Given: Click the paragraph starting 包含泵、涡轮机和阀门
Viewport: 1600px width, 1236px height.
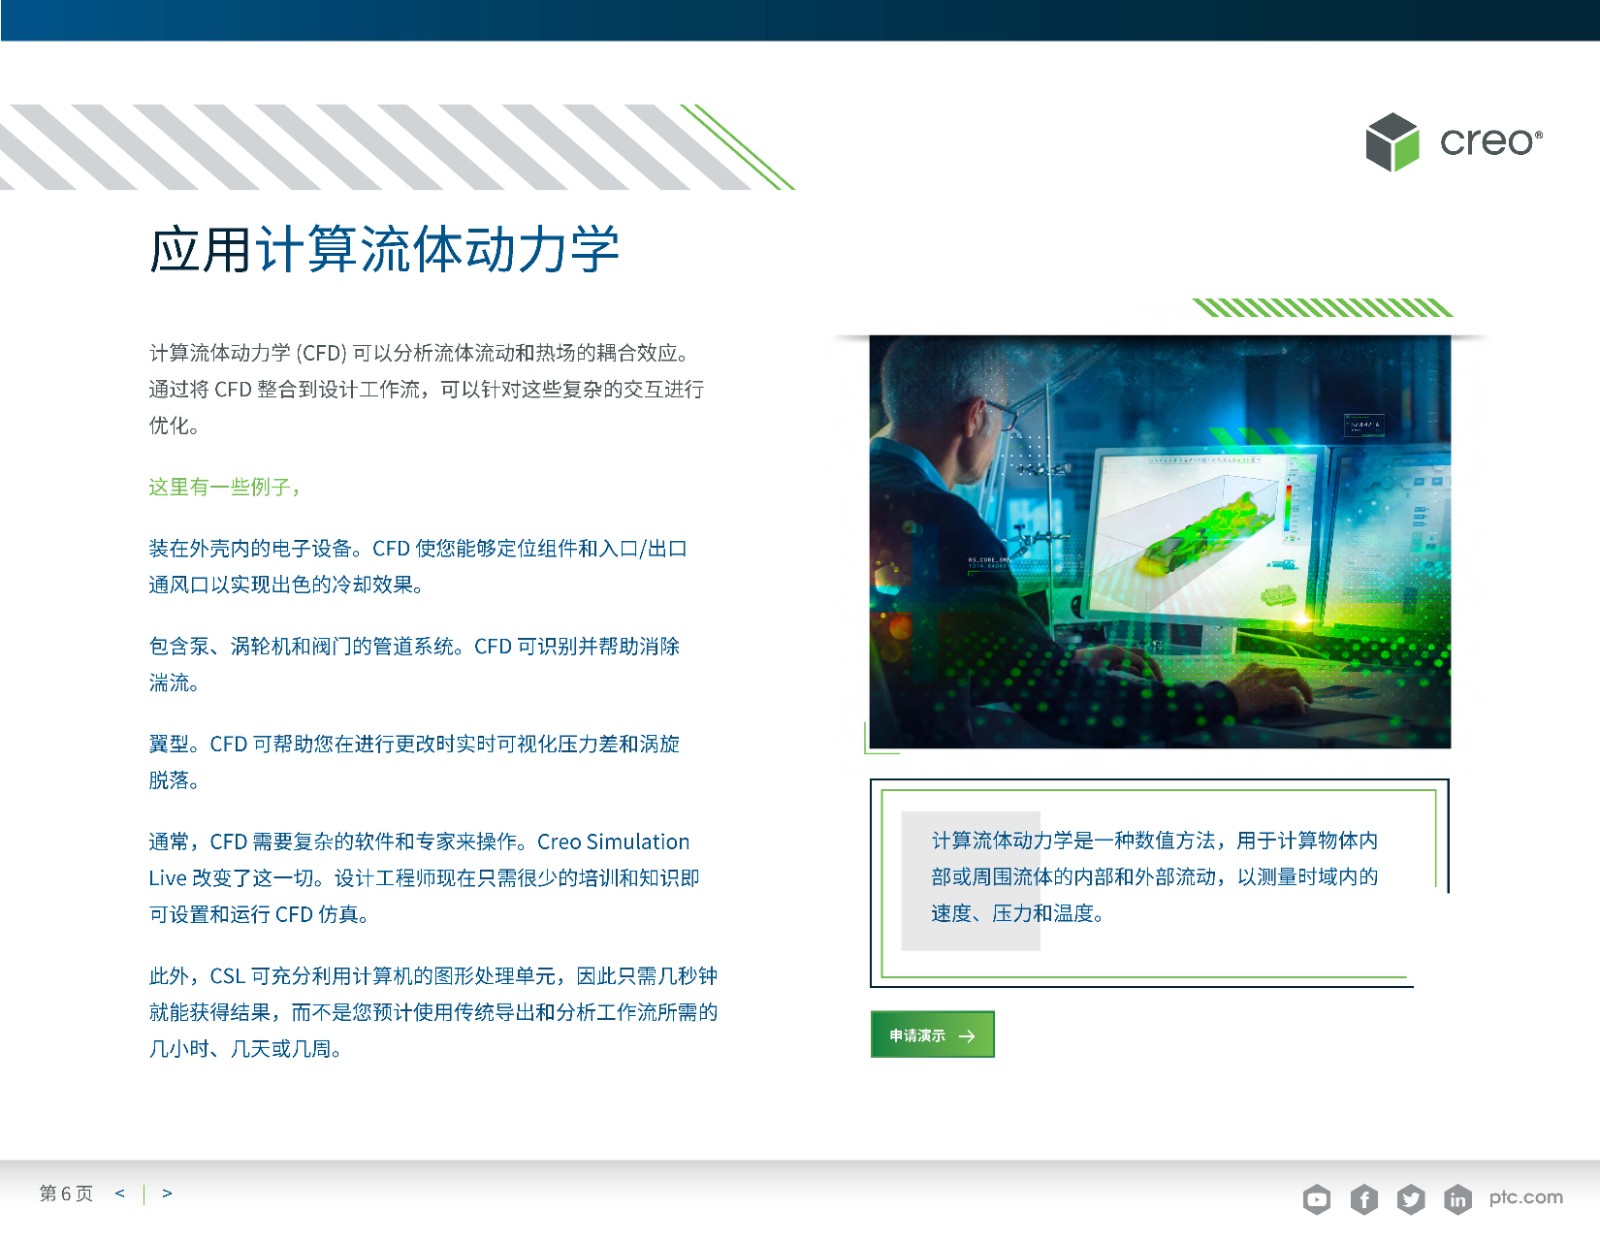Looking at the screenshot, I should [414, 664].
